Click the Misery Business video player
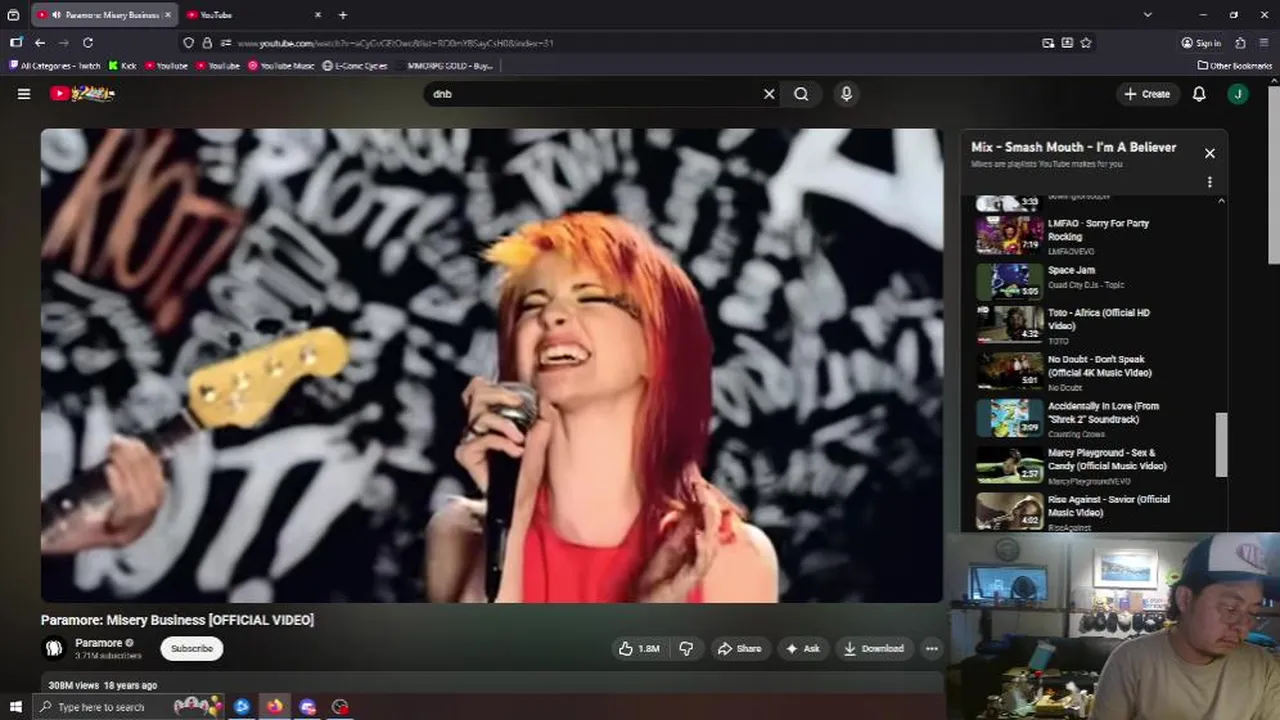Viewport: 1280px width, 720px height. coord(491,365)
